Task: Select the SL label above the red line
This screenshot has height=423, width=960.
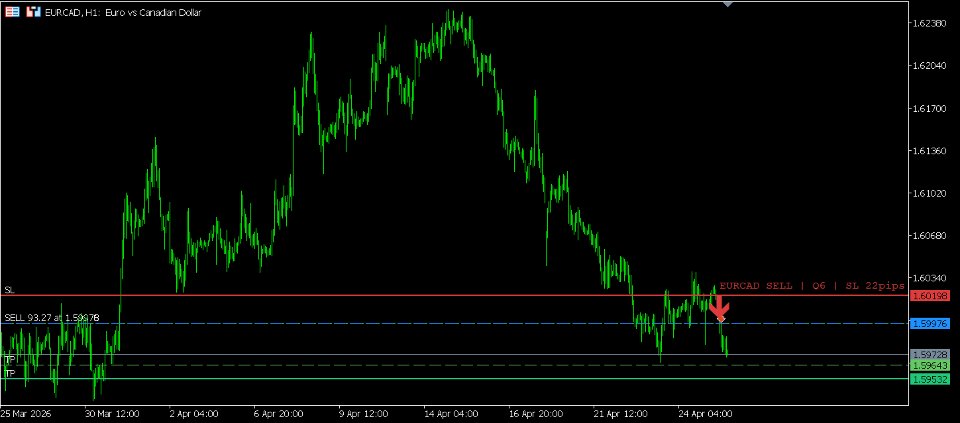Action: pyautogui.click(x=9, y=290)
